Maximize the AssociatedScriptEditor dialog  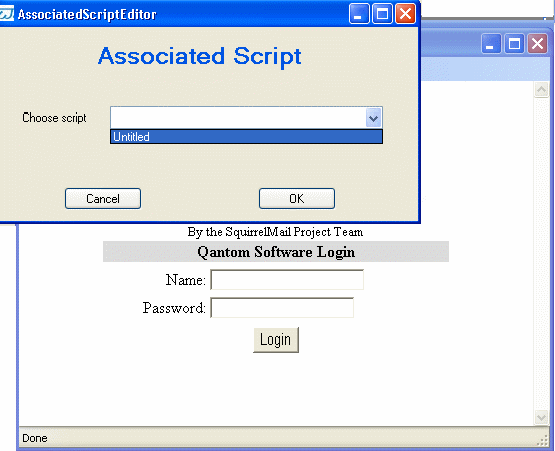pos(382,14)
